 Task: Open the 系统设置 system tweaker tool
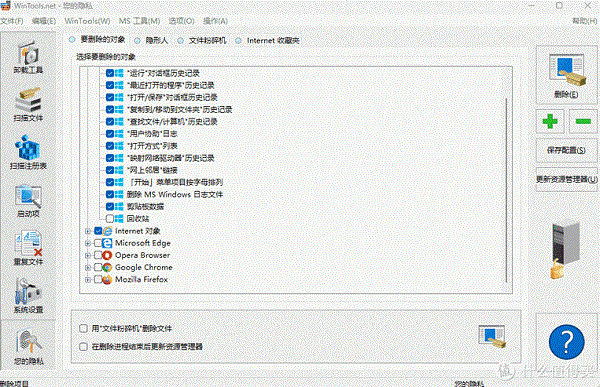(28, 296)
